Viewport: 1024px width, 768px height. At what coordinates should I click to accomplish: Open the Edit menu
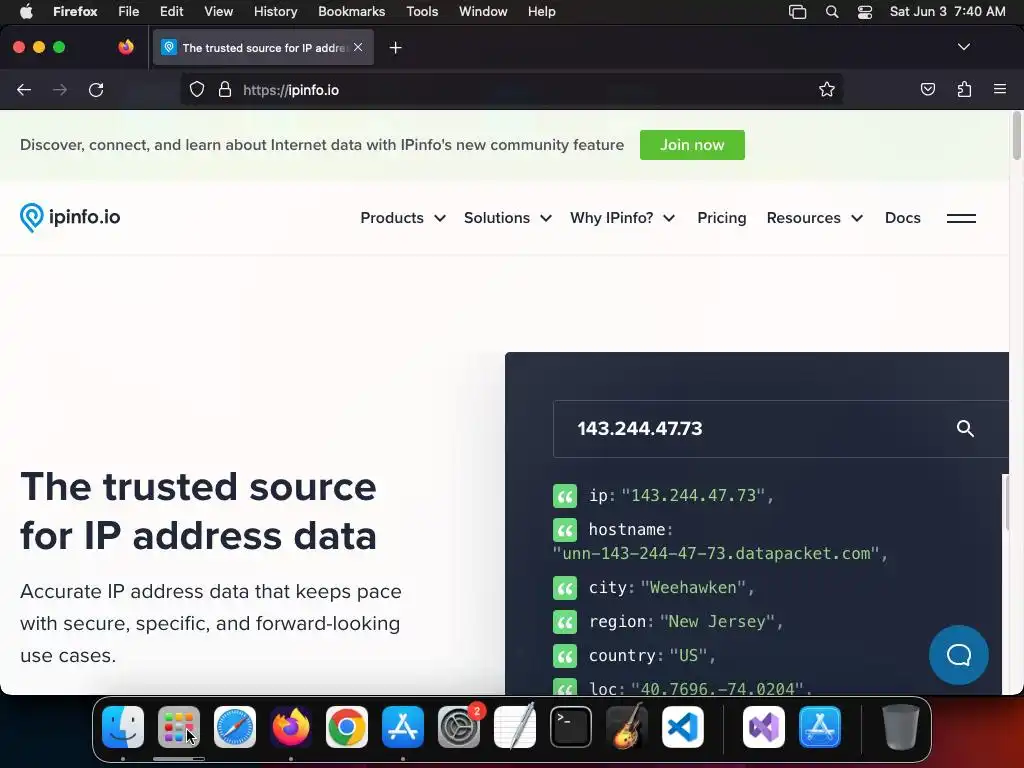tap(171, 12)
